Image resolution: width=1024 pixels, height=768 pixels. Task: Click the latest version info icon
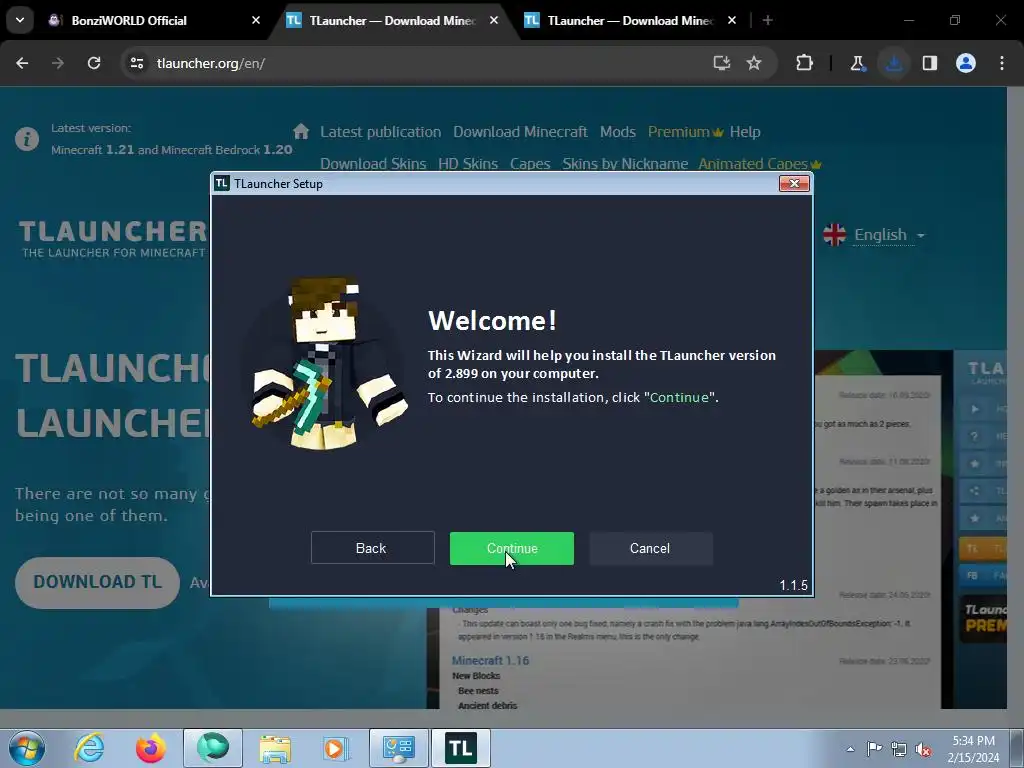coord(27,139)
